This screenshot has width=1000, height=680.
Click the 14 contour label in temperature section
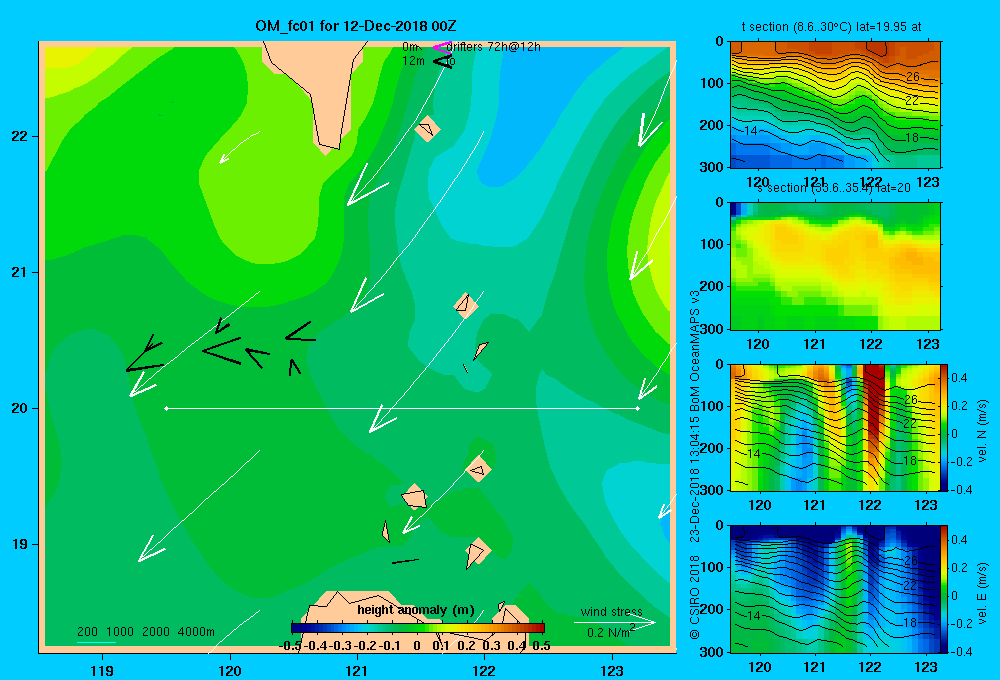pos(751,131)
